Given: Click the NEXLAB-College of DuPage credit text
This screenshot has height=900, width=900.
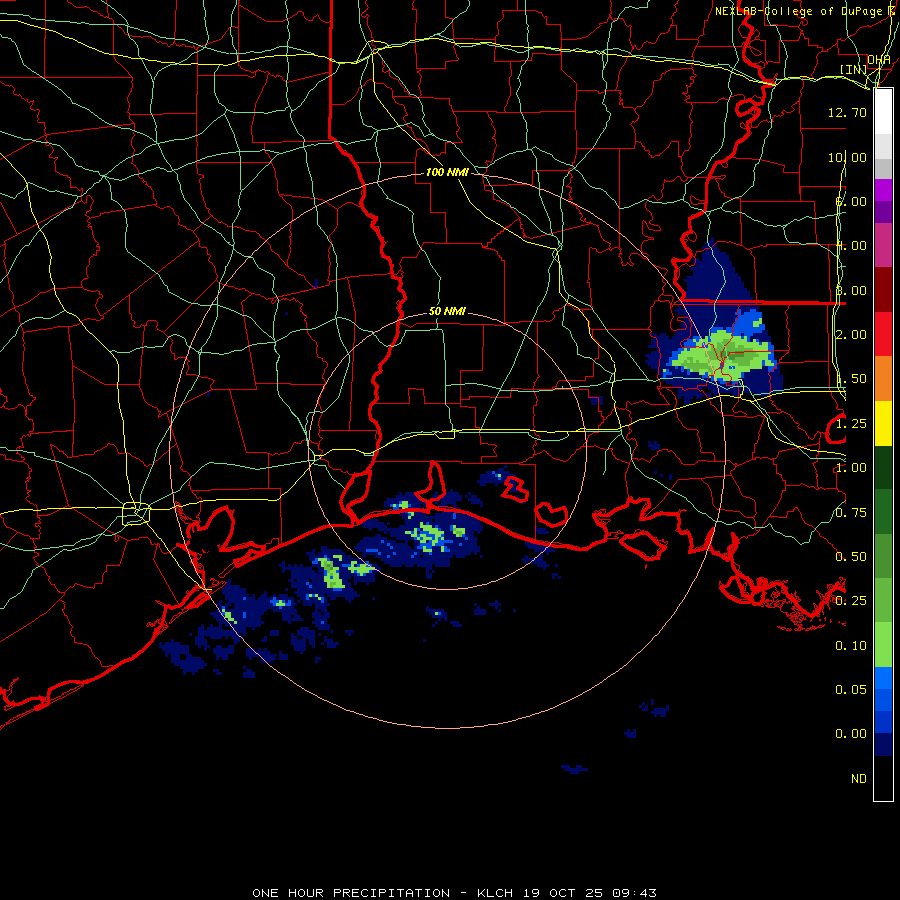Looking at the screenshot, I should click(804, 11).
